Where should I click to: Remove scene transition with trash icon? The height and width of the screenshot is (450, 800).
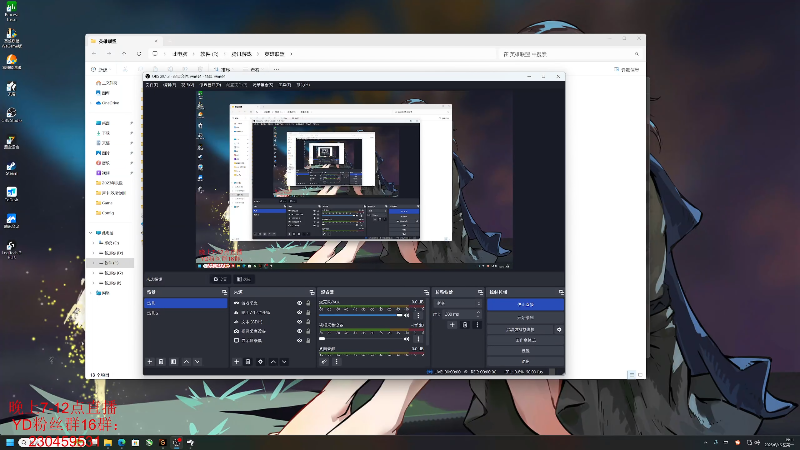465,324
